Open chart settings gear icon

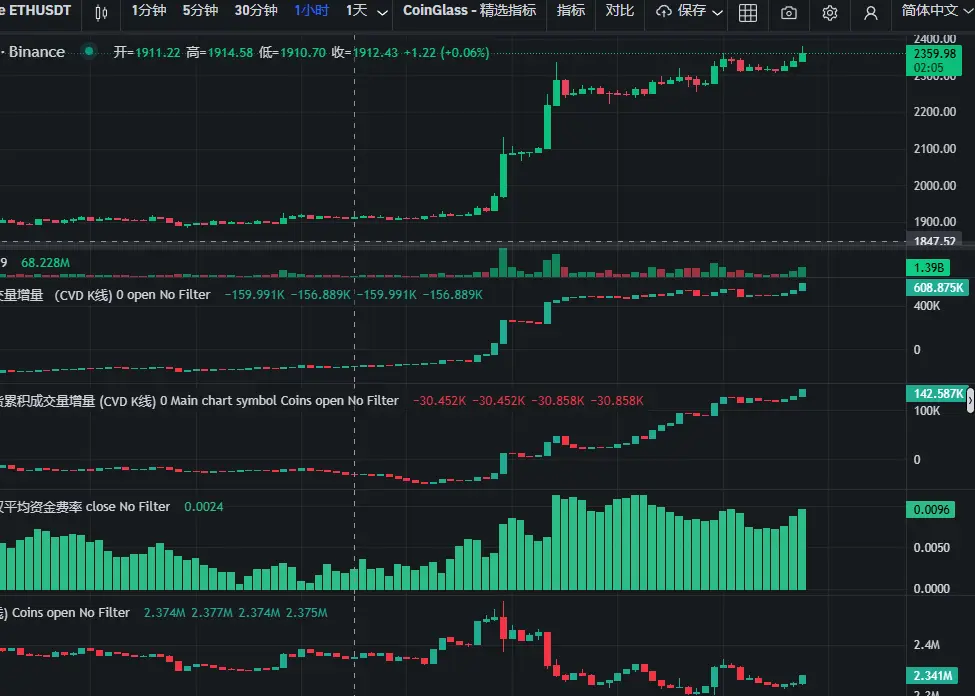[x=829, y=12]
